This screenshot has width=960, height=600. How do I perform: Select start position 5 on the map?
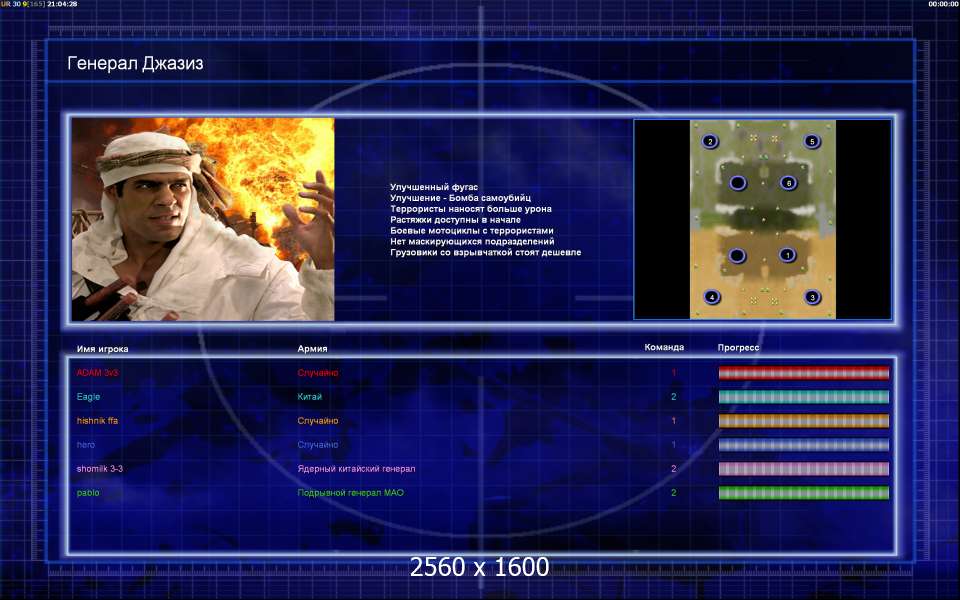(812, 141)
